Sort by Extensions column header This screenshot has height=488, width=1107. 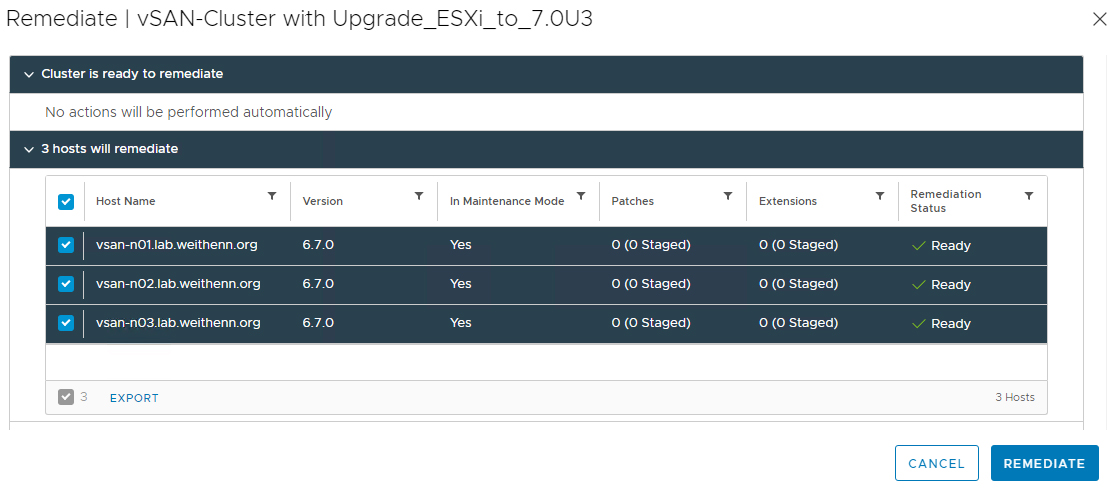788,201
